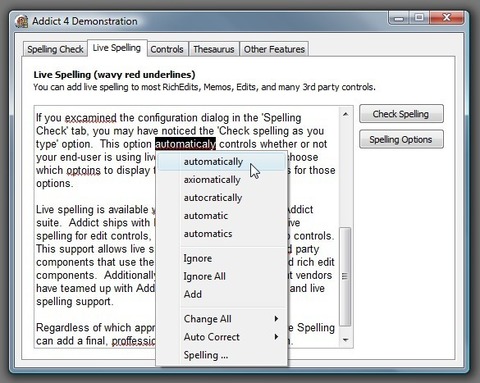The image size is (480, 383).
Task: Open the Thesaurus tab
Action: click(x=214, y=49)
